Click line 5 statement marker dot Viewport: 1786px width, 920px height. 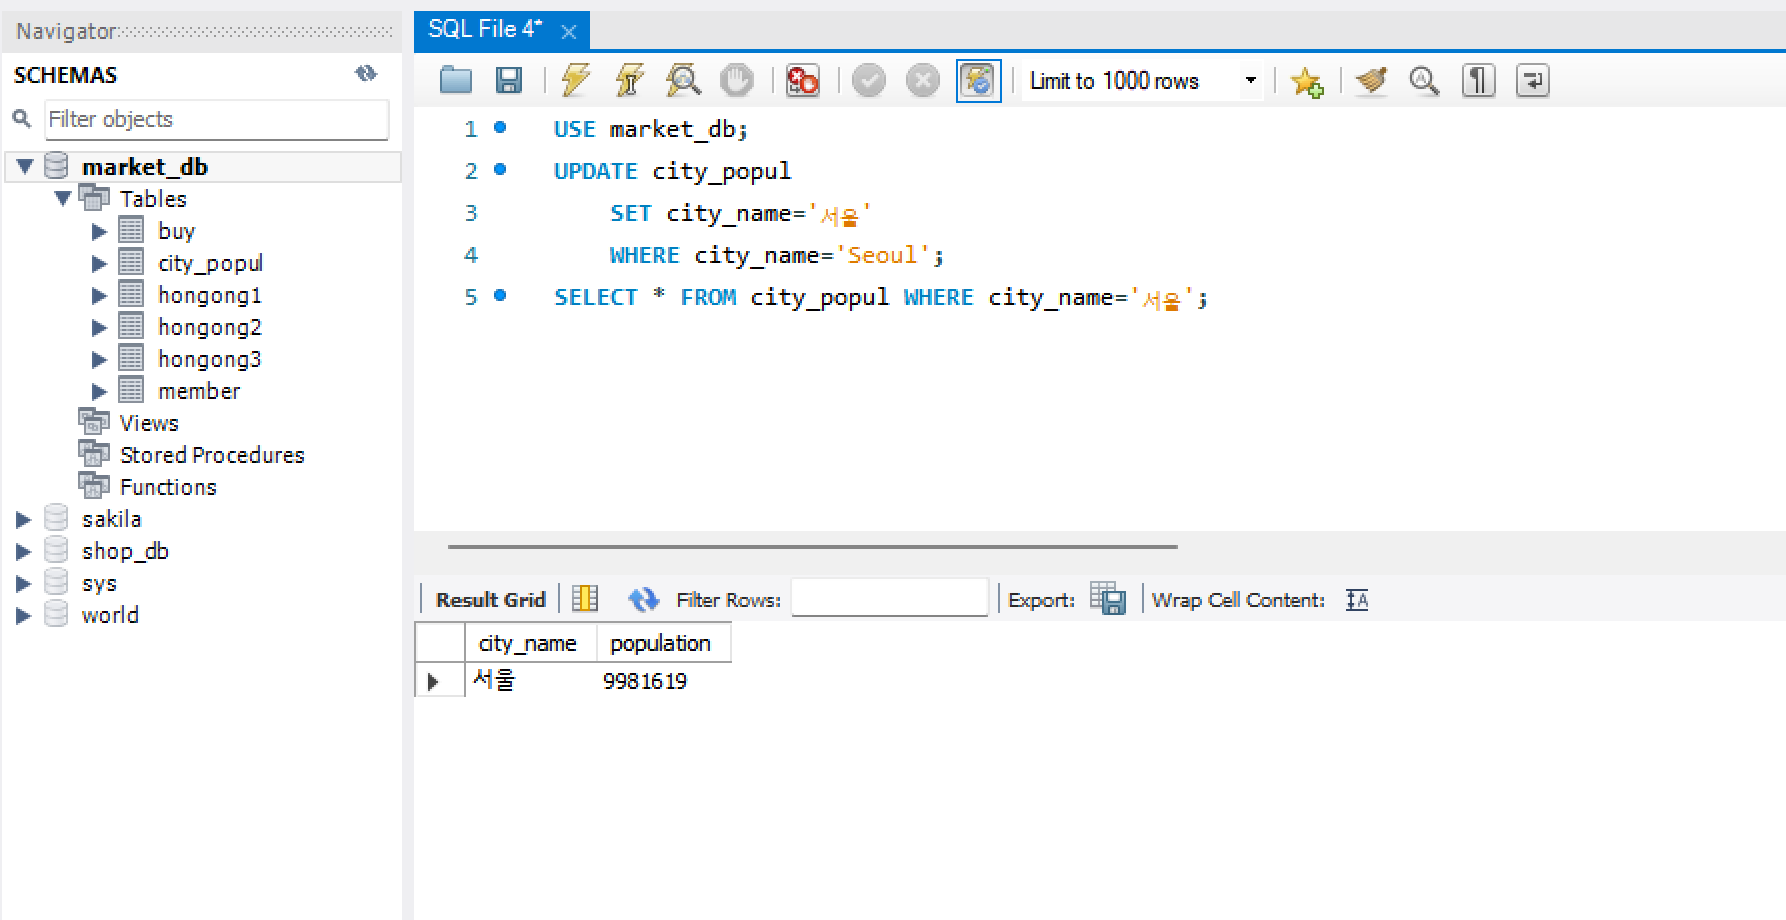pyautogui.click(x=500, y=296)
